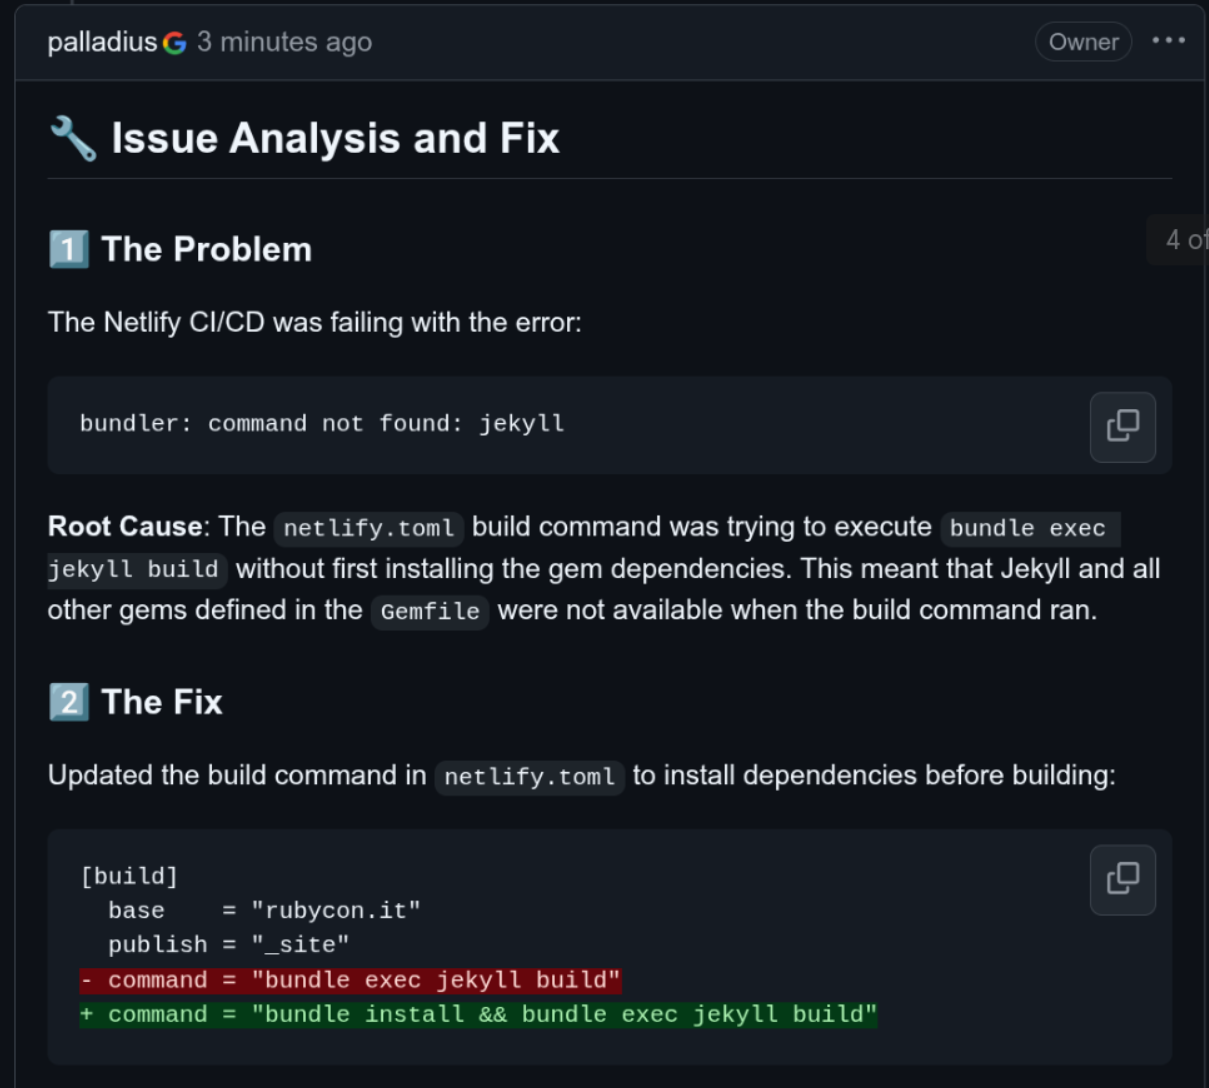
Task: Copy the bundler error code block
Action: [1122, 427]
